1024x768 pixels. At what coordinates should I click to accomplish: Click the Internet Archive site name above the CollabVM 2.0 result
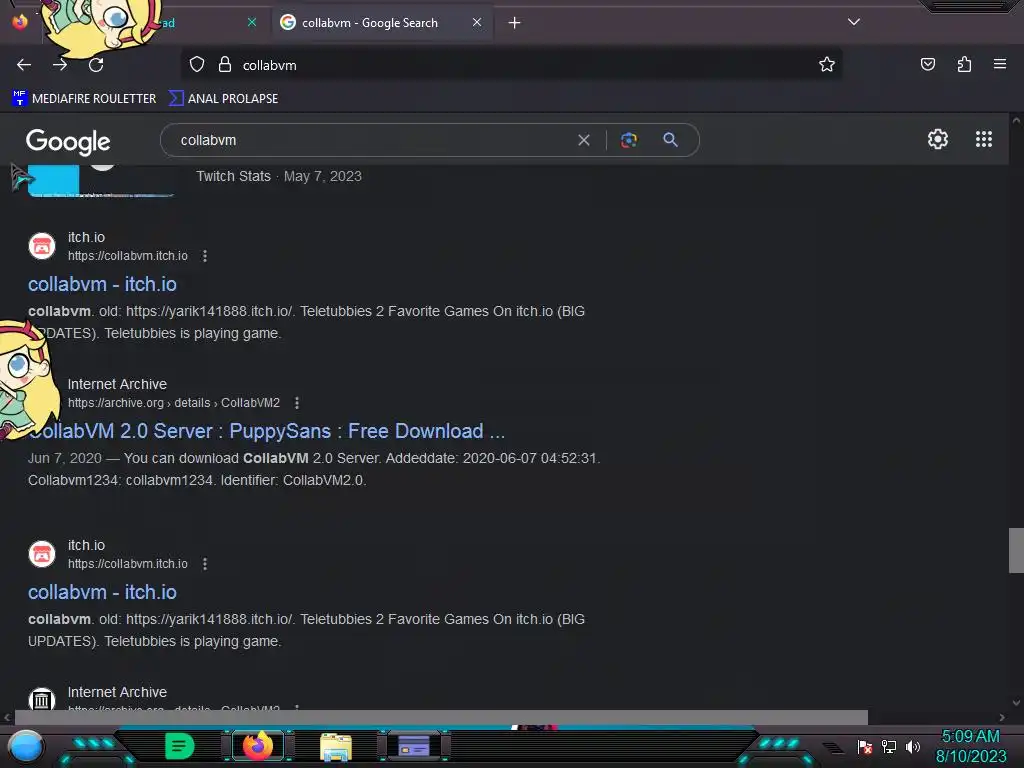(x=117, y=384)
